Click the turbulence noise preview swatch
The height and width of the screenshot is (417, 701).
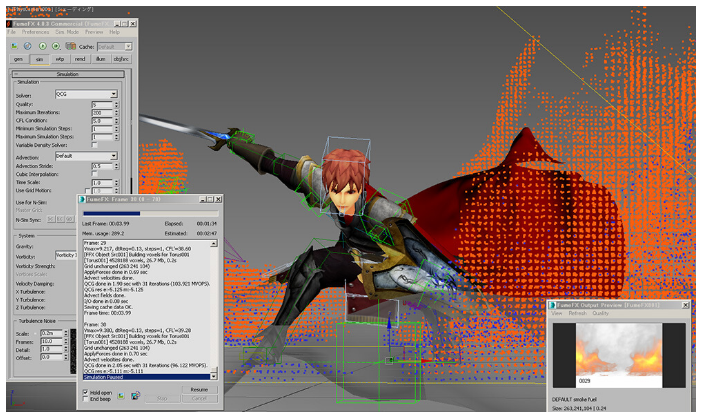tap(73, 351)
